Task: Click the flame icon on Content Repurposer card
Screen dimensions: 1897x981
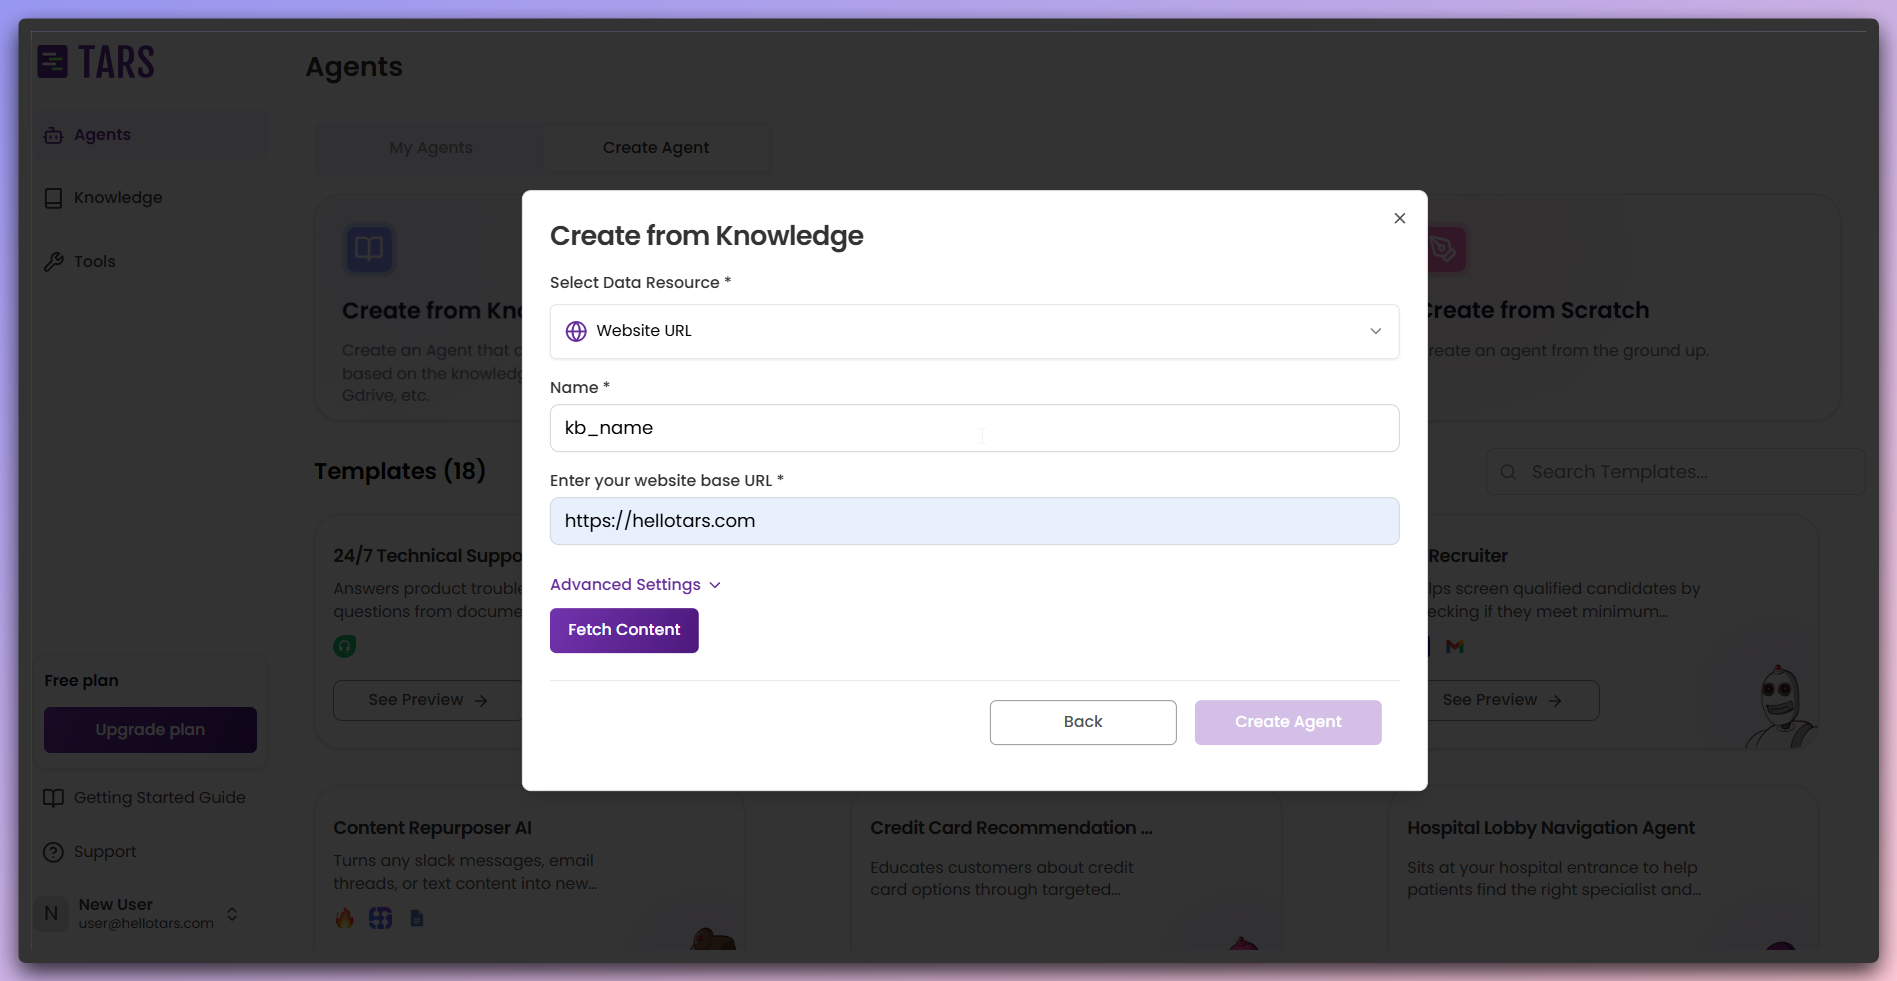Action: [344, 918]
